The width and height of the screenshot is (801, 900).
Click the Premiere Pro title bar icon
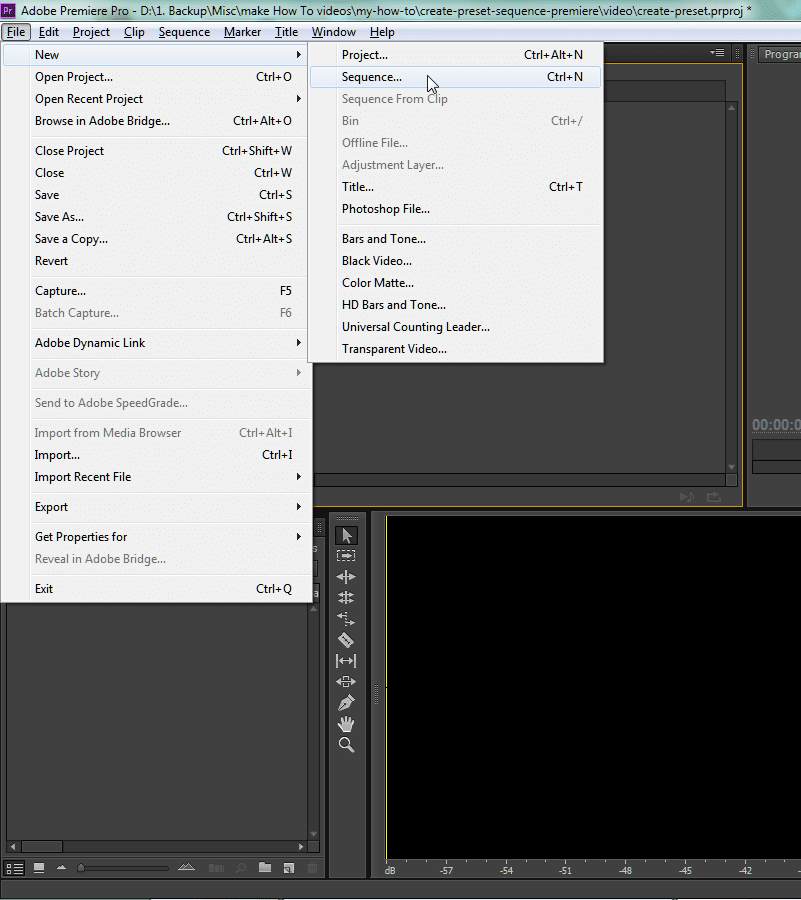(x=8, y=10)
